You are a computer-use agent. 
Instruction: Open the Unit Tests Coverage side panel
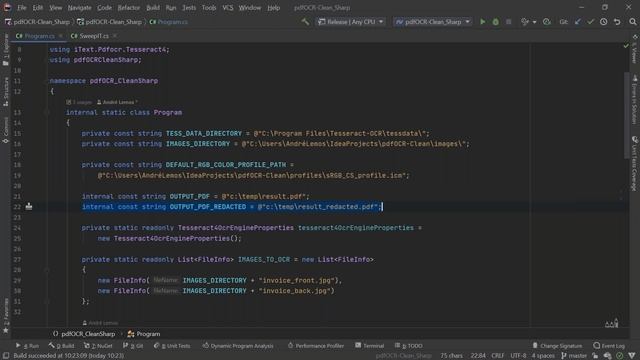tap(635, 163)
